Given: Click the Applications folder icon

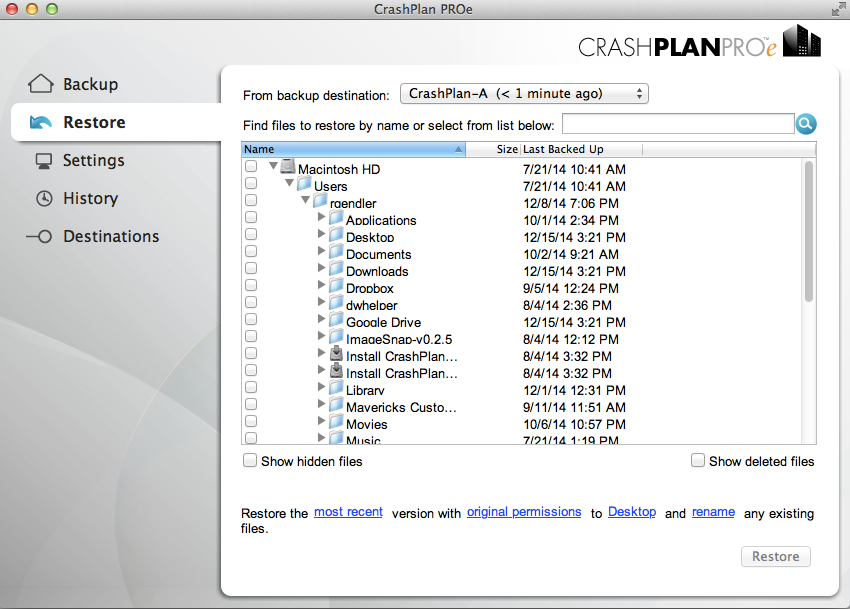Looking at the screenshot, I should point(337,219).
